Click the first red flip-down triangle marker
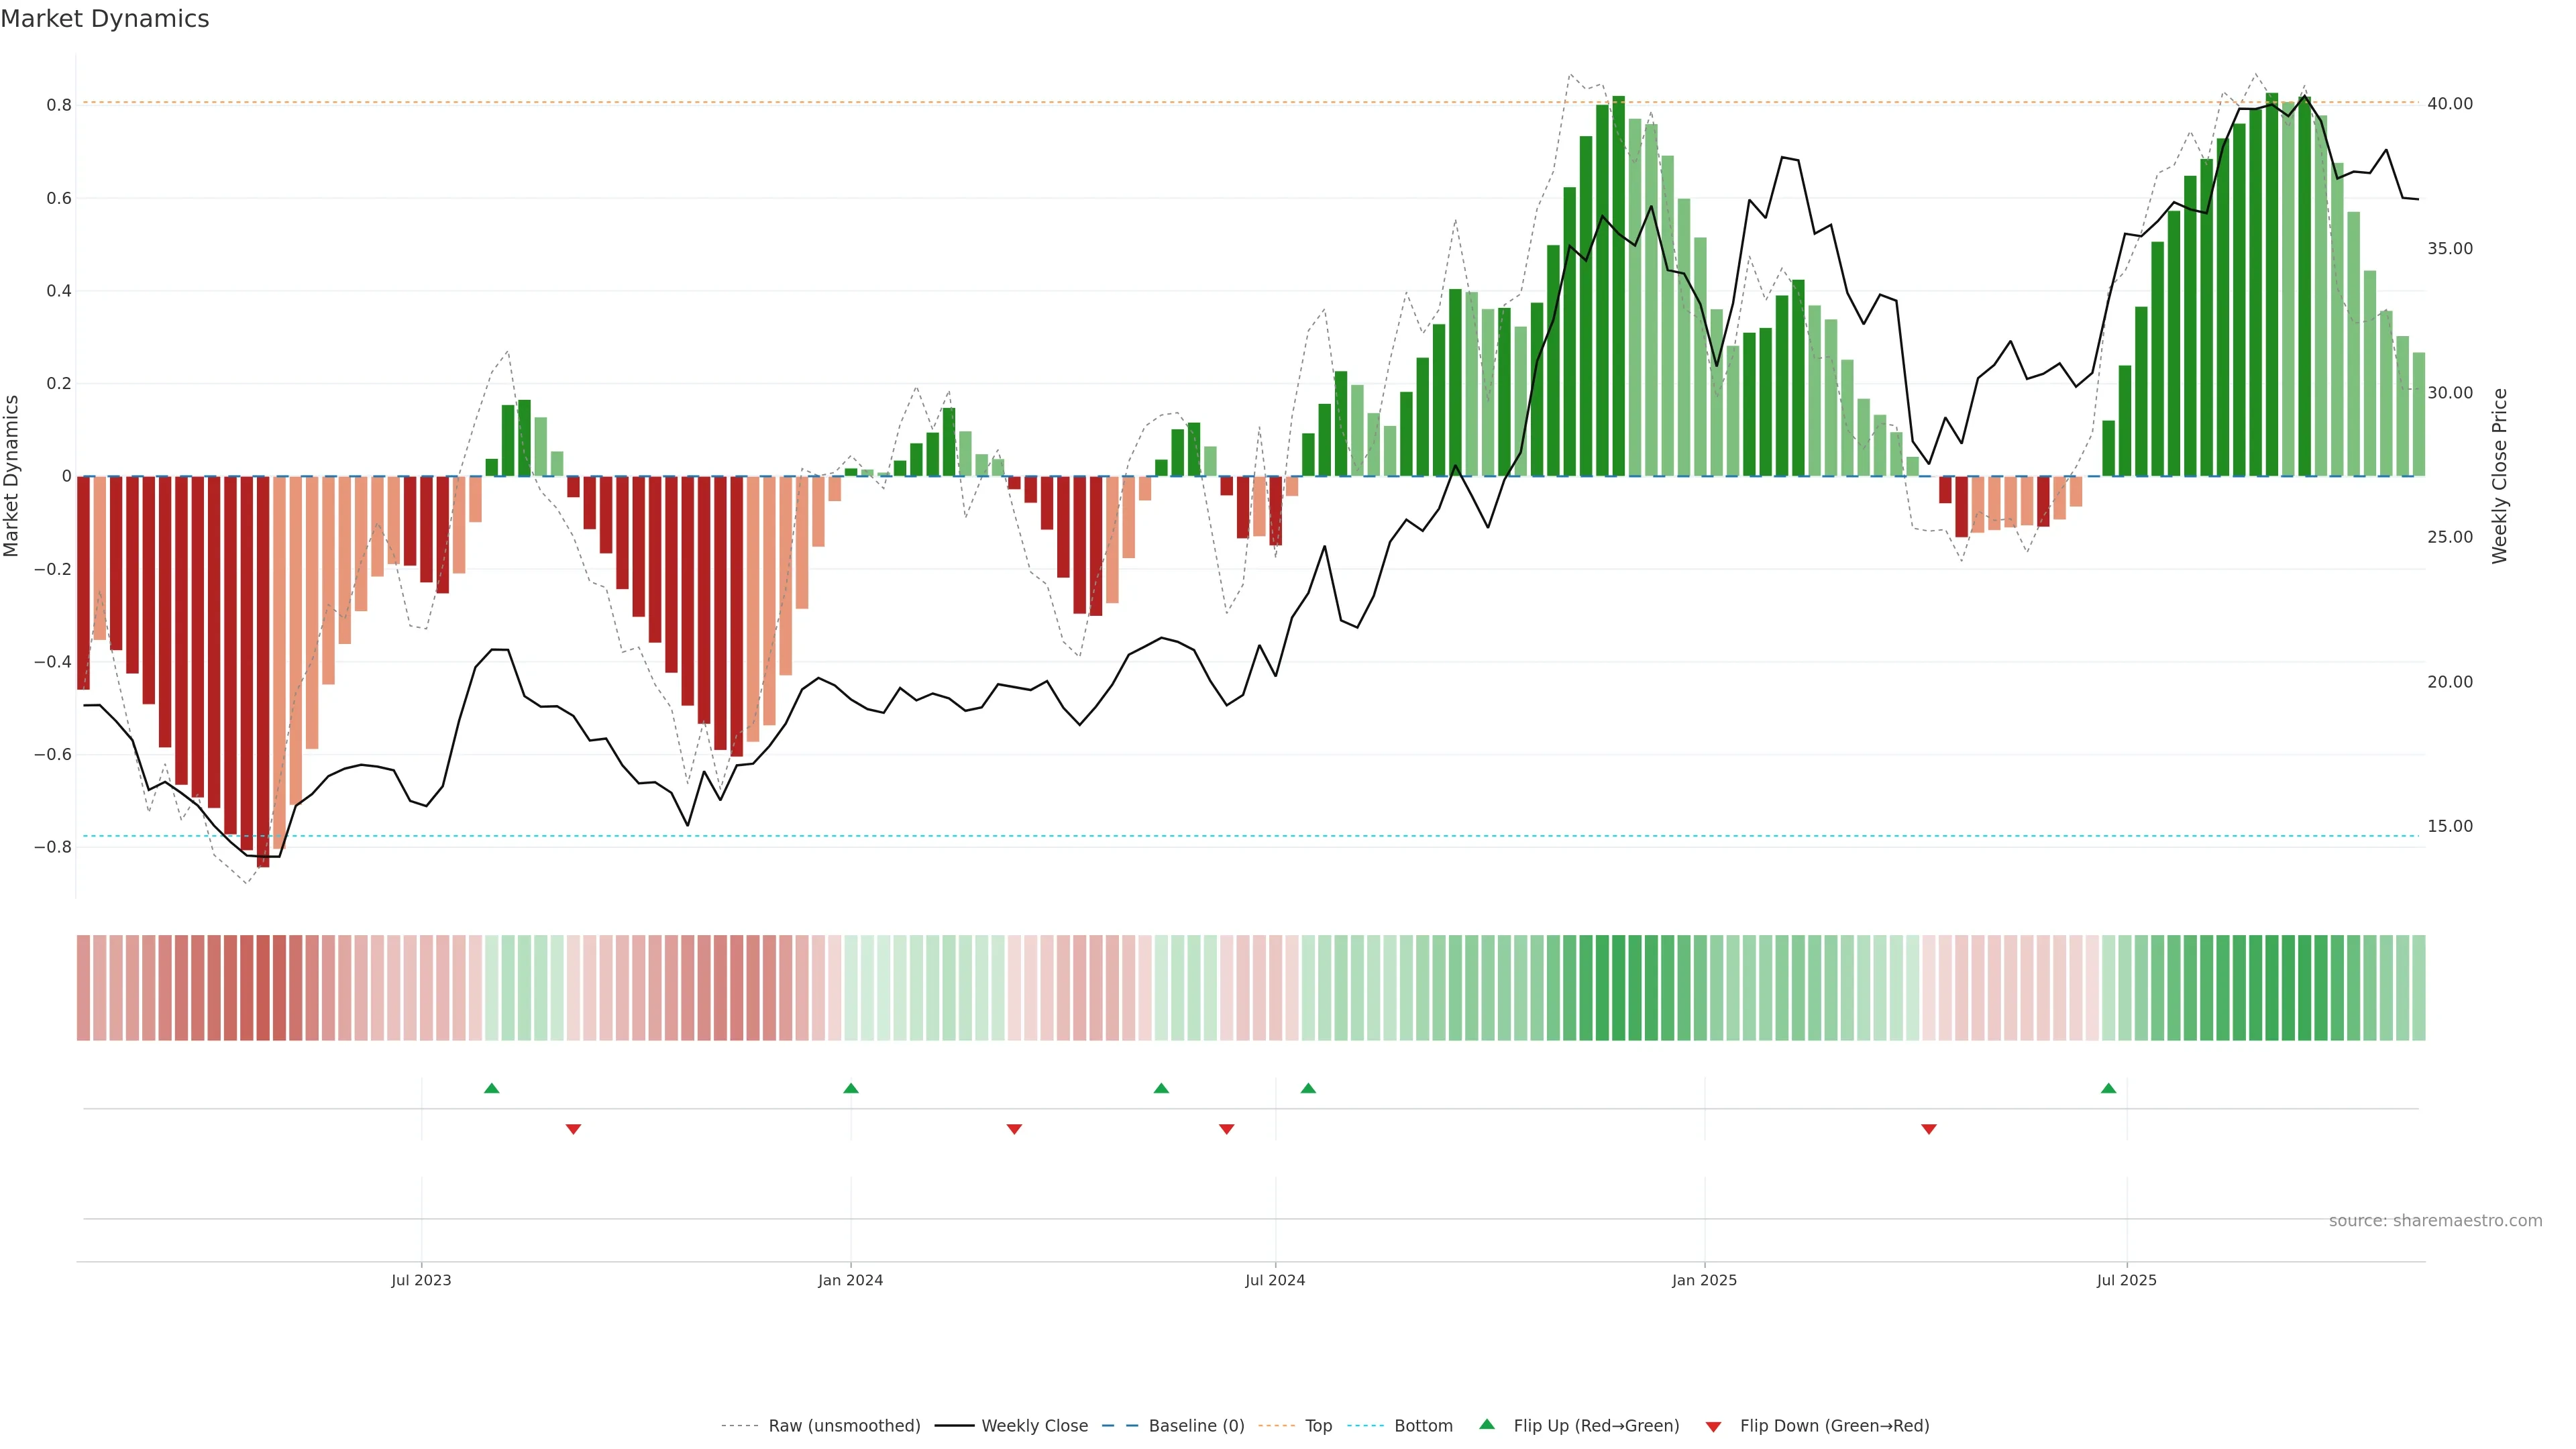 tap(573, 1129)
